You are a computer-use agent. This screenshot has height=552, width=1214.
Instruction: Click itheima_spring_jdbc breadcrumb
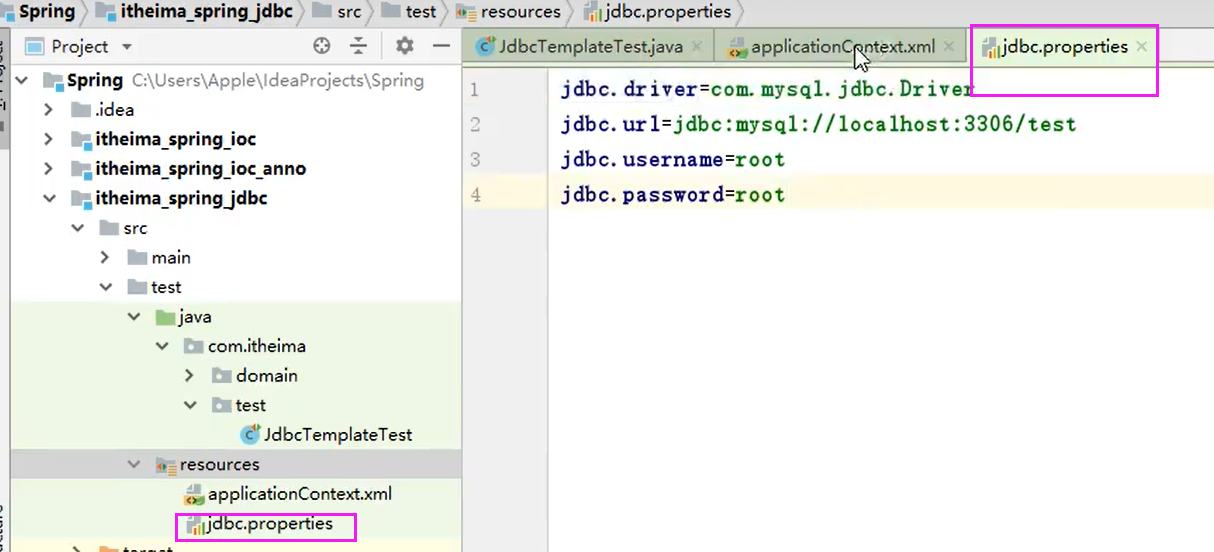click(207, 12)
